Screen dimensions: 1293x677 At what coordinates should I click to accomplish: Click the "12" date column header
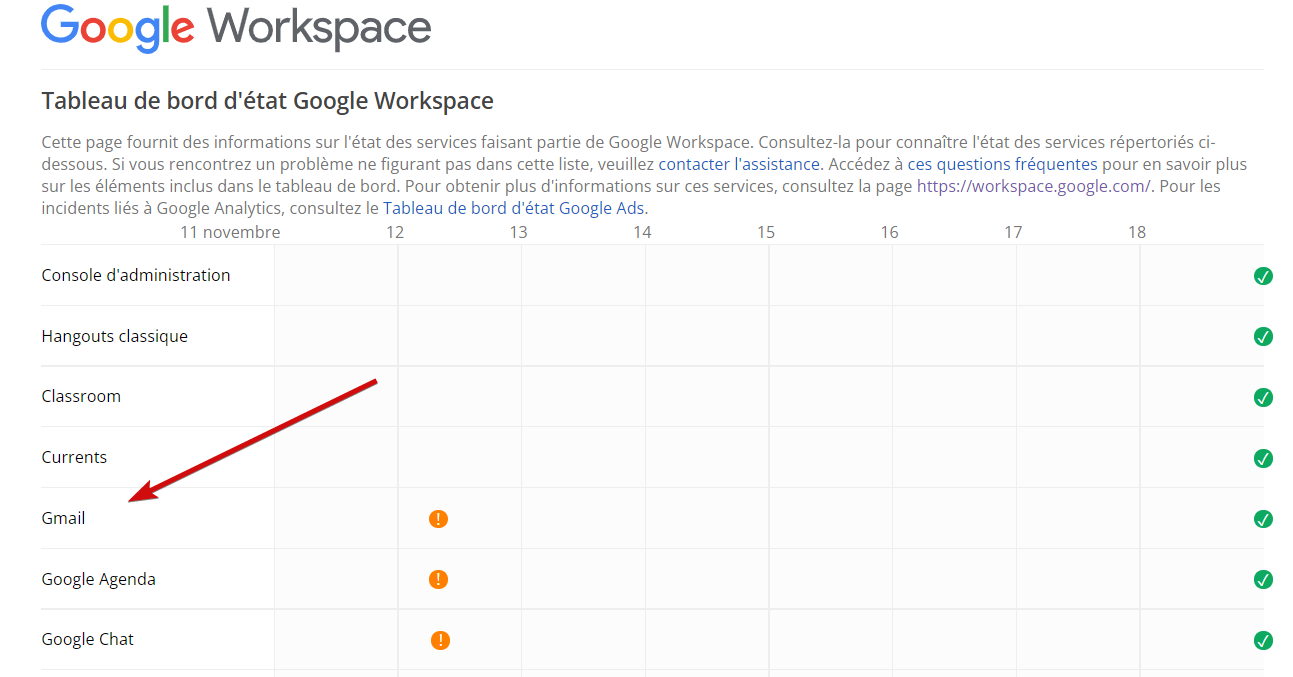tap(395, 232)
